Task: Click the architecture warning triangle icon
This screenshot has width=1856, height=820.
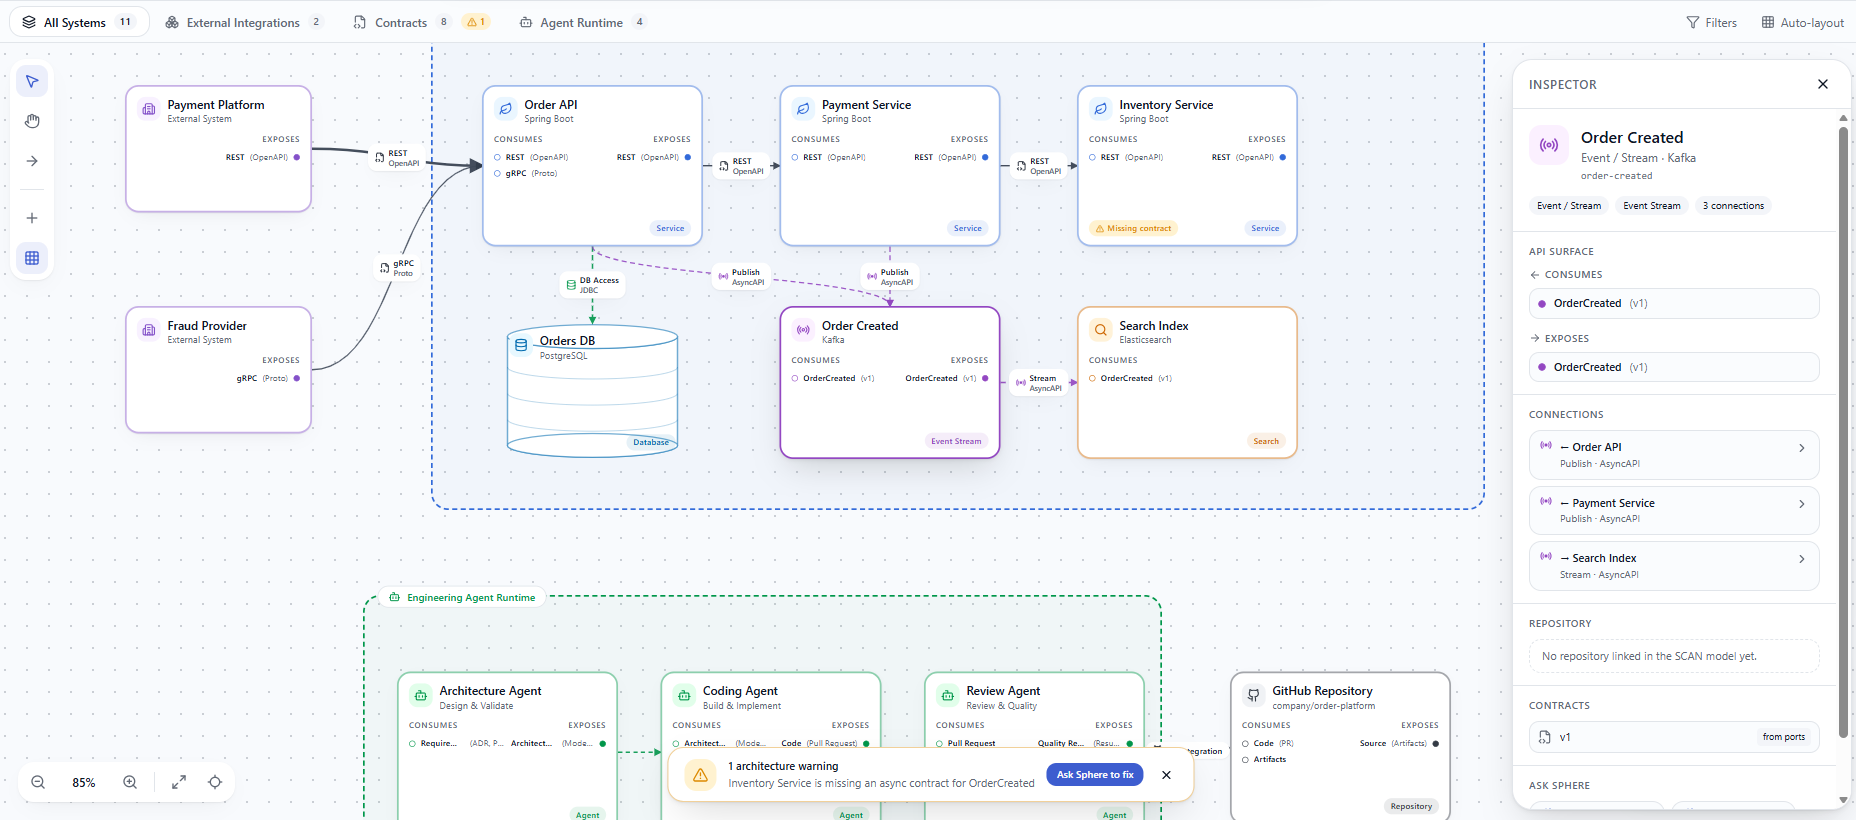Action: pyautogui.click(x=701, y=775)
